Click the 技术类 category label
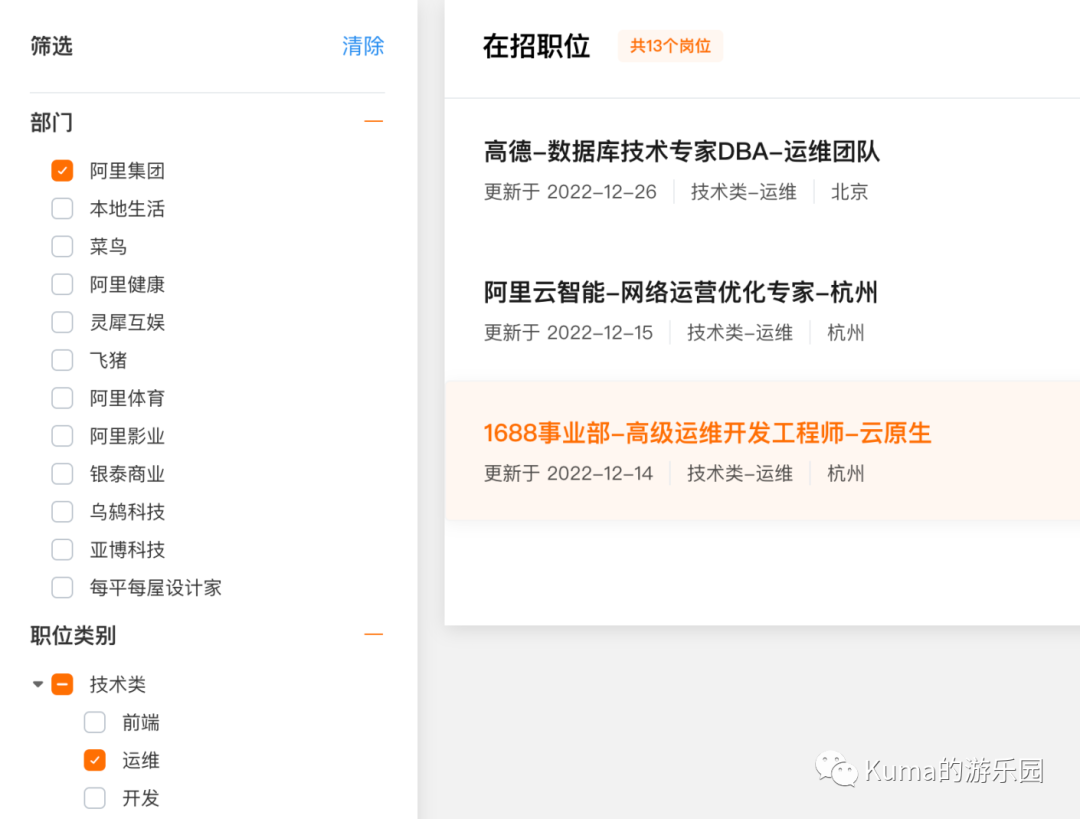This screenshot has width=1080, height=819. pos(118,685)
